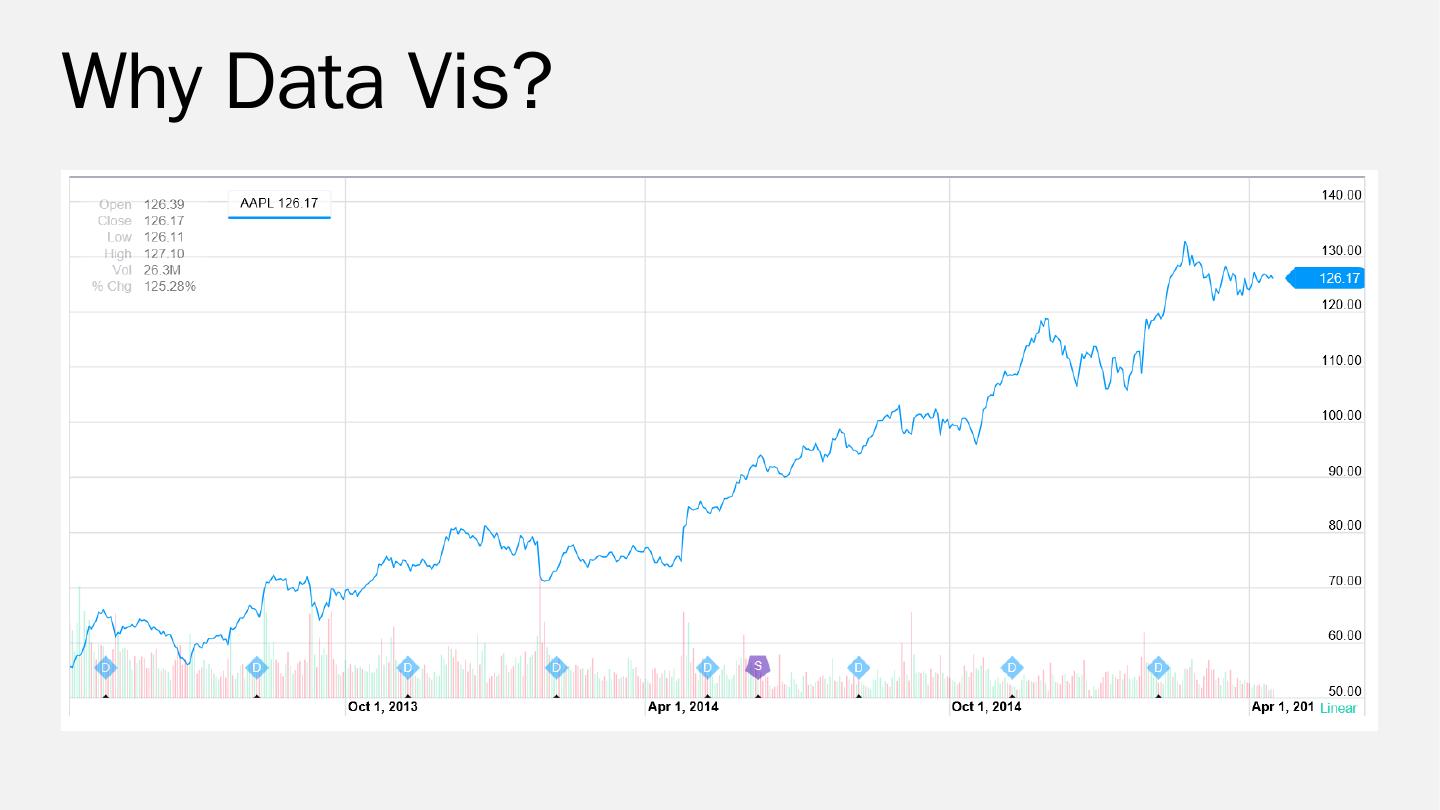
Task: Click the 100.00 price axis label
Action: tap(1340, 415)
